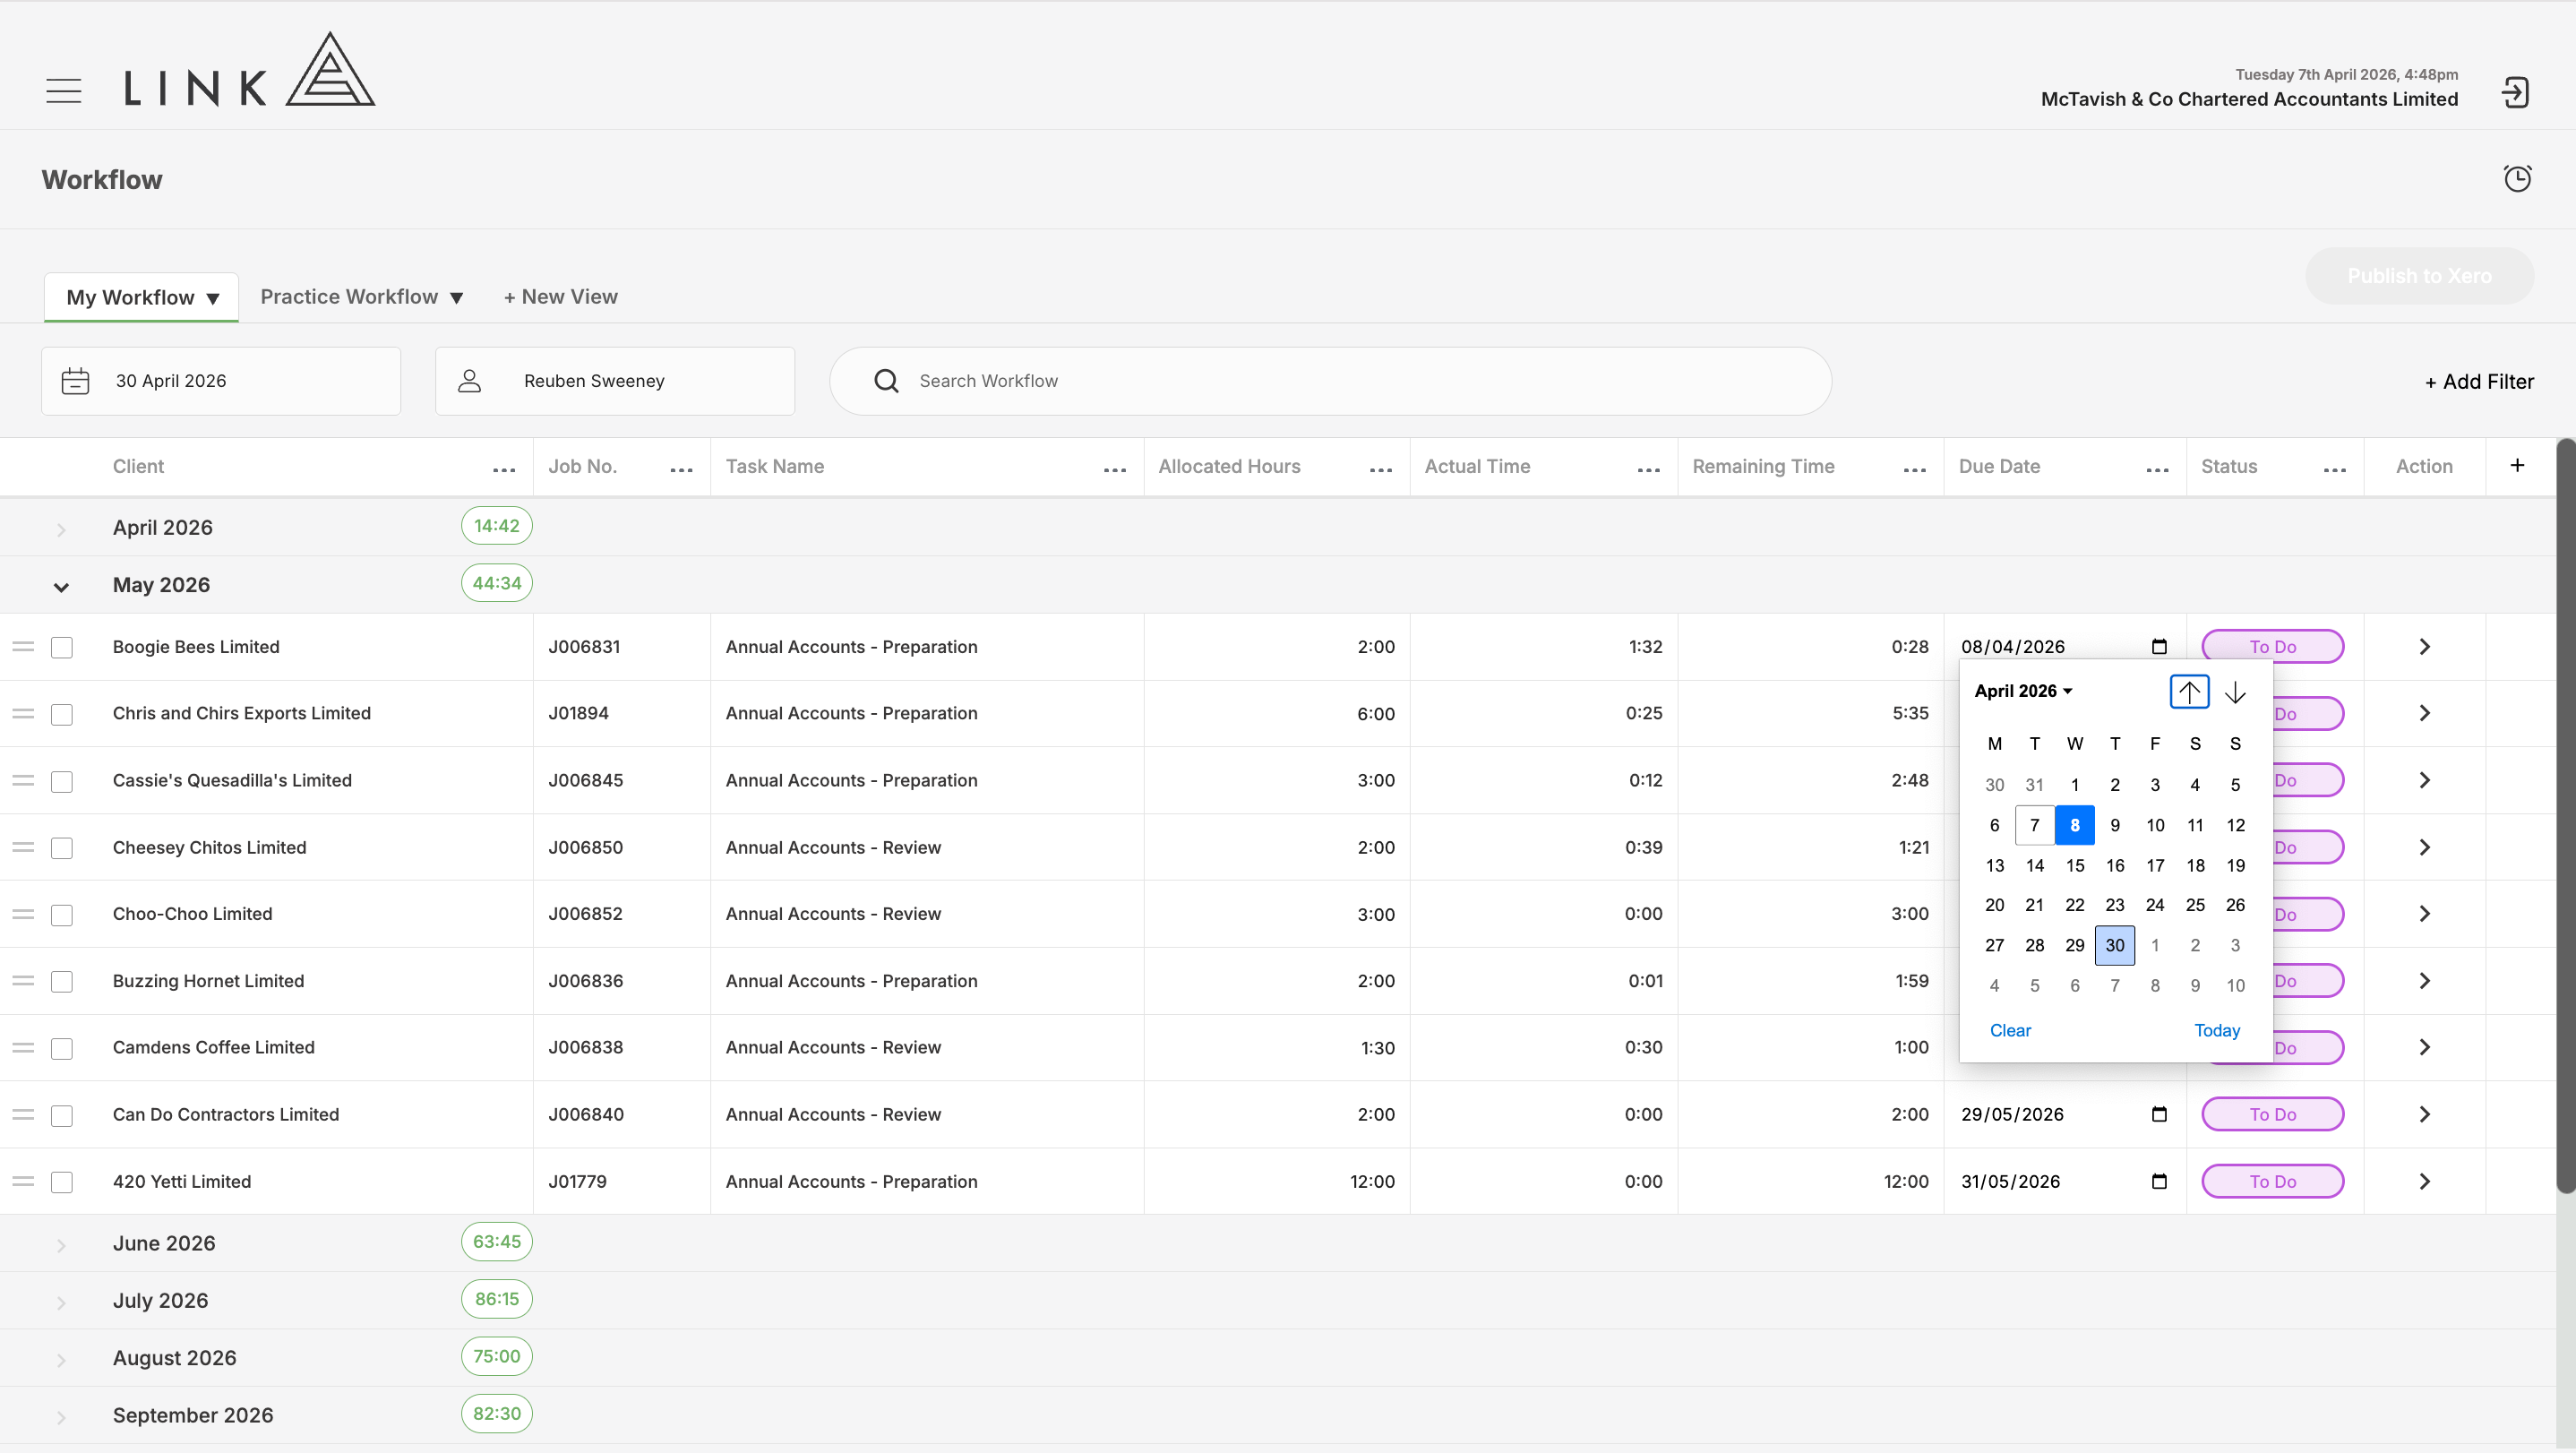Click Clear in the date picker
2576x1453 pixels.
click(2010, 1030)
